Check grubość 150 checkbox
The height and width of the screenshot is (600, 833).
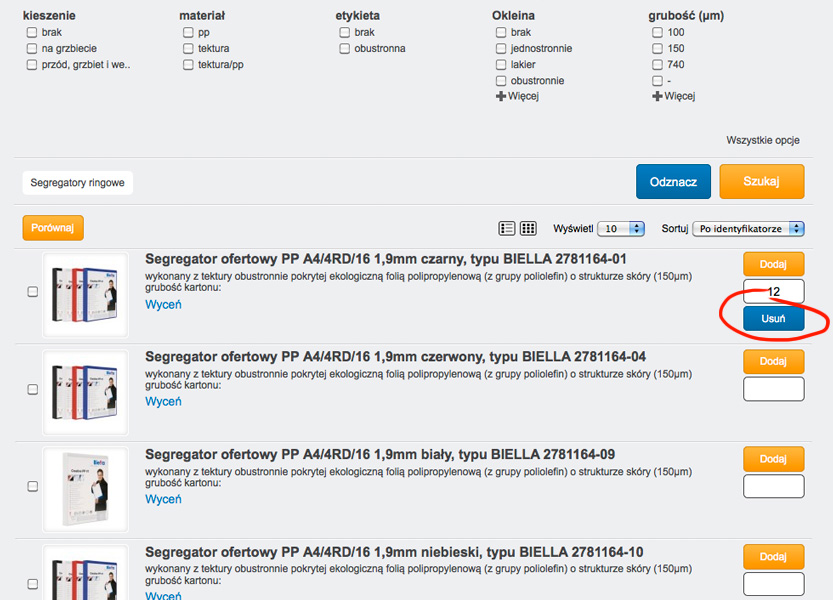click(657, 49)
